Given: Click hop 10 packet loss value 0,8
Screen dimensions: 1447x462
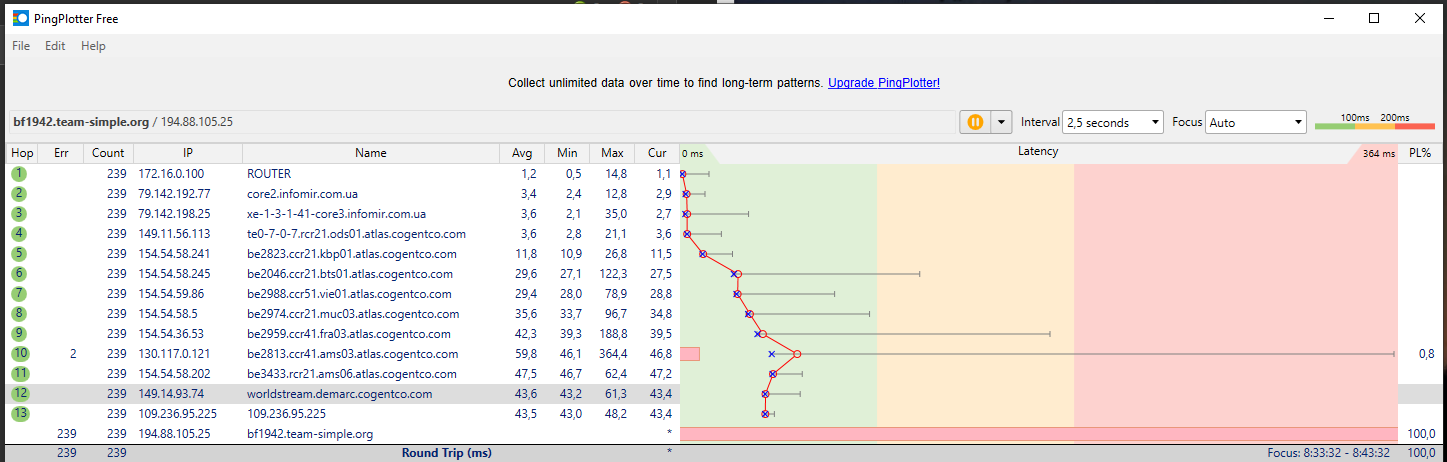Looking at the screenshot, I should (x=1426, y=354).
